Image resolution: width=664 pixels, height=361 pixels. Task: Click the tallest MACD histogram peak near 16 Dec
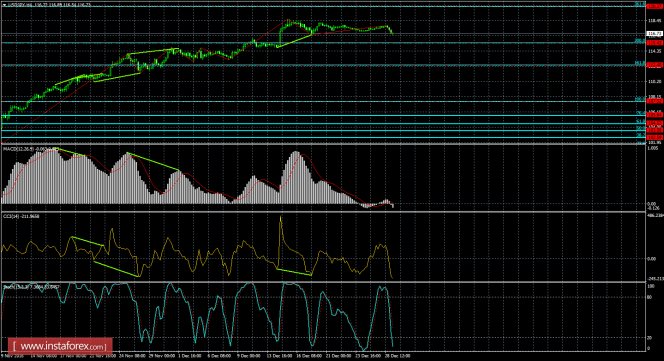(x=296, y=153)
